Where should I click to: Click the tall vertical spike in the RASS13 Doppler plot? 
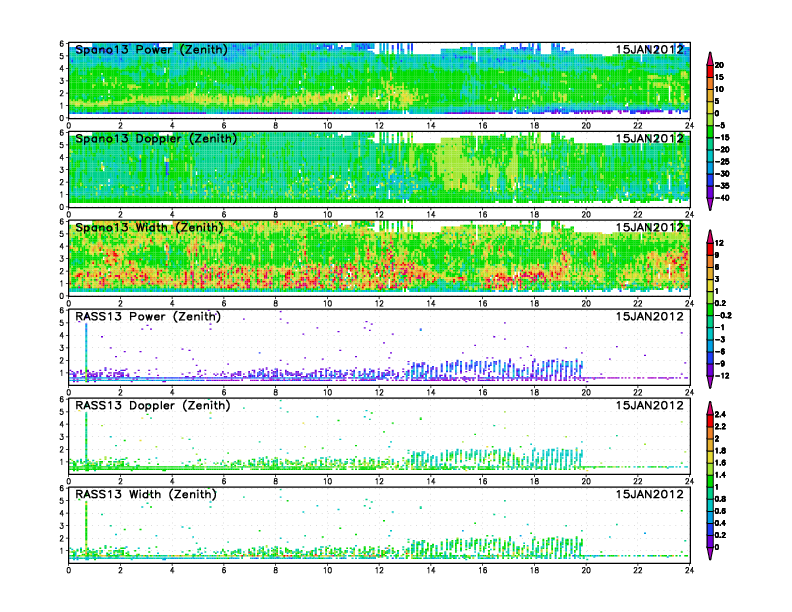[86, 441]
